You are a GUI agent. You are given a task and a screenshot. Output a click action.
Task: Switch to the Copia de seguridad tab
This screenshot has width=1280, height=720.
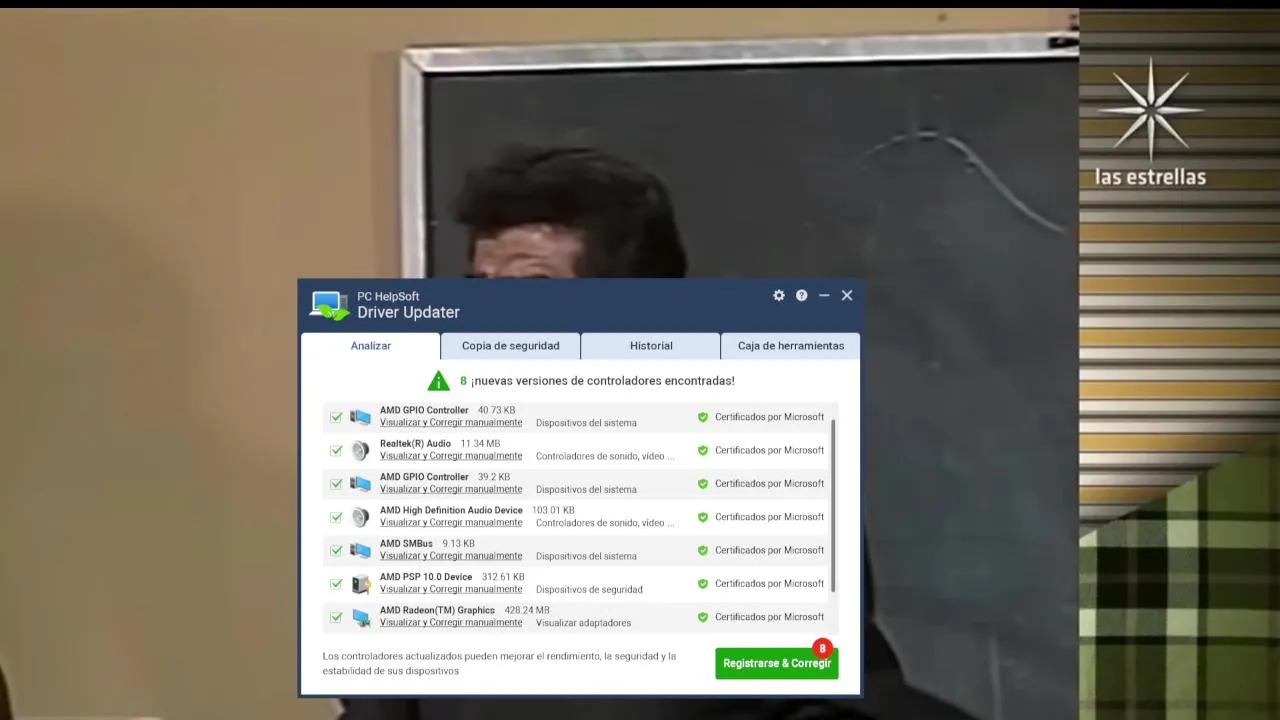click(510, 346)
